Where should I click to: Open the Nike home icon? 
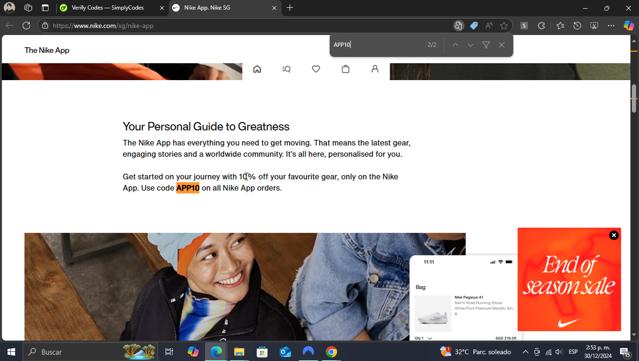(257, 69)
